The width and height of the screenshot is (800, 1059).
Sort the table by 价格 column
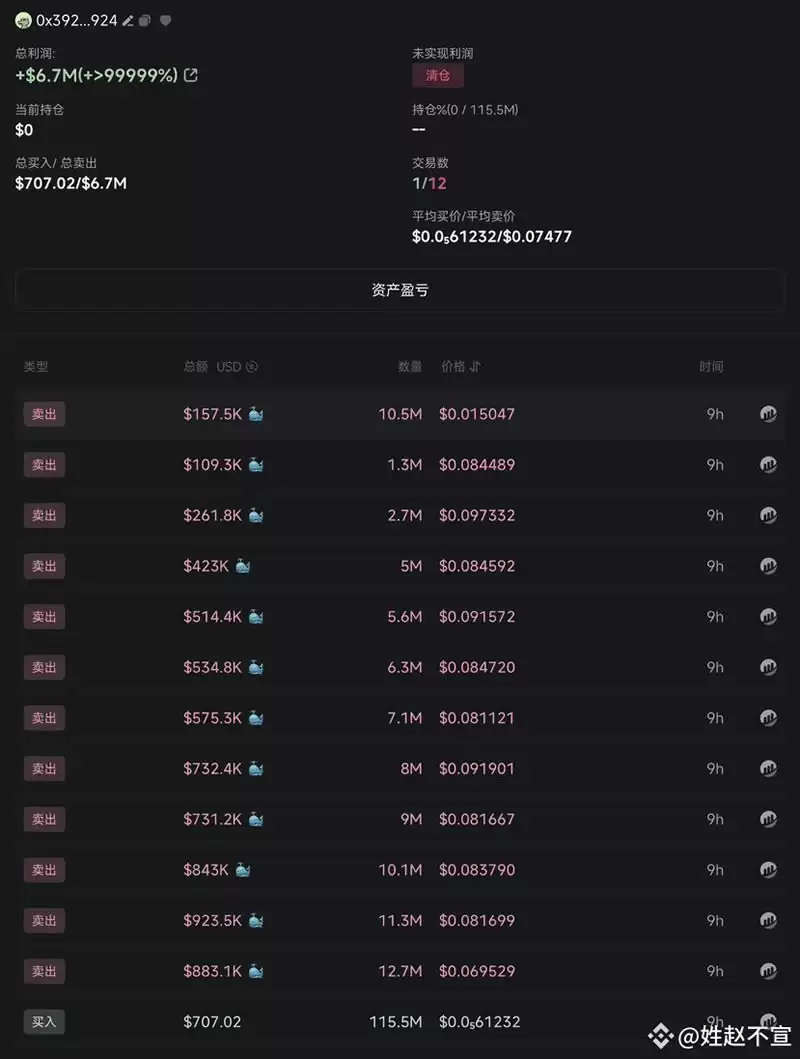460,366
